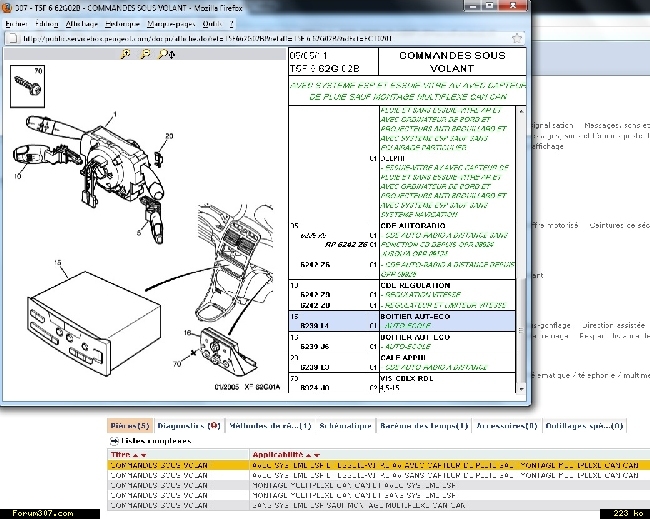Sort the Applicabilité column ascending
650x519 pixels.
pos(308,455)
